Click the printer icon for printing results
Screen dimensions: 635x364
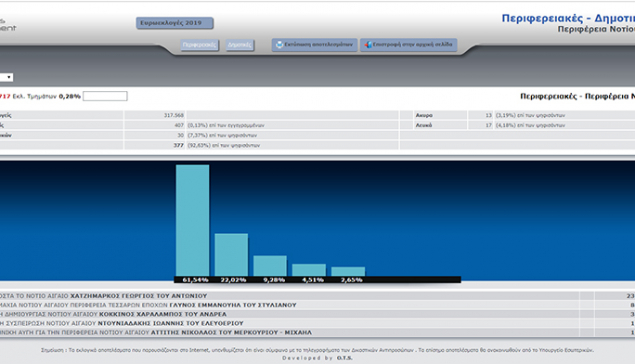coord(279,45)
